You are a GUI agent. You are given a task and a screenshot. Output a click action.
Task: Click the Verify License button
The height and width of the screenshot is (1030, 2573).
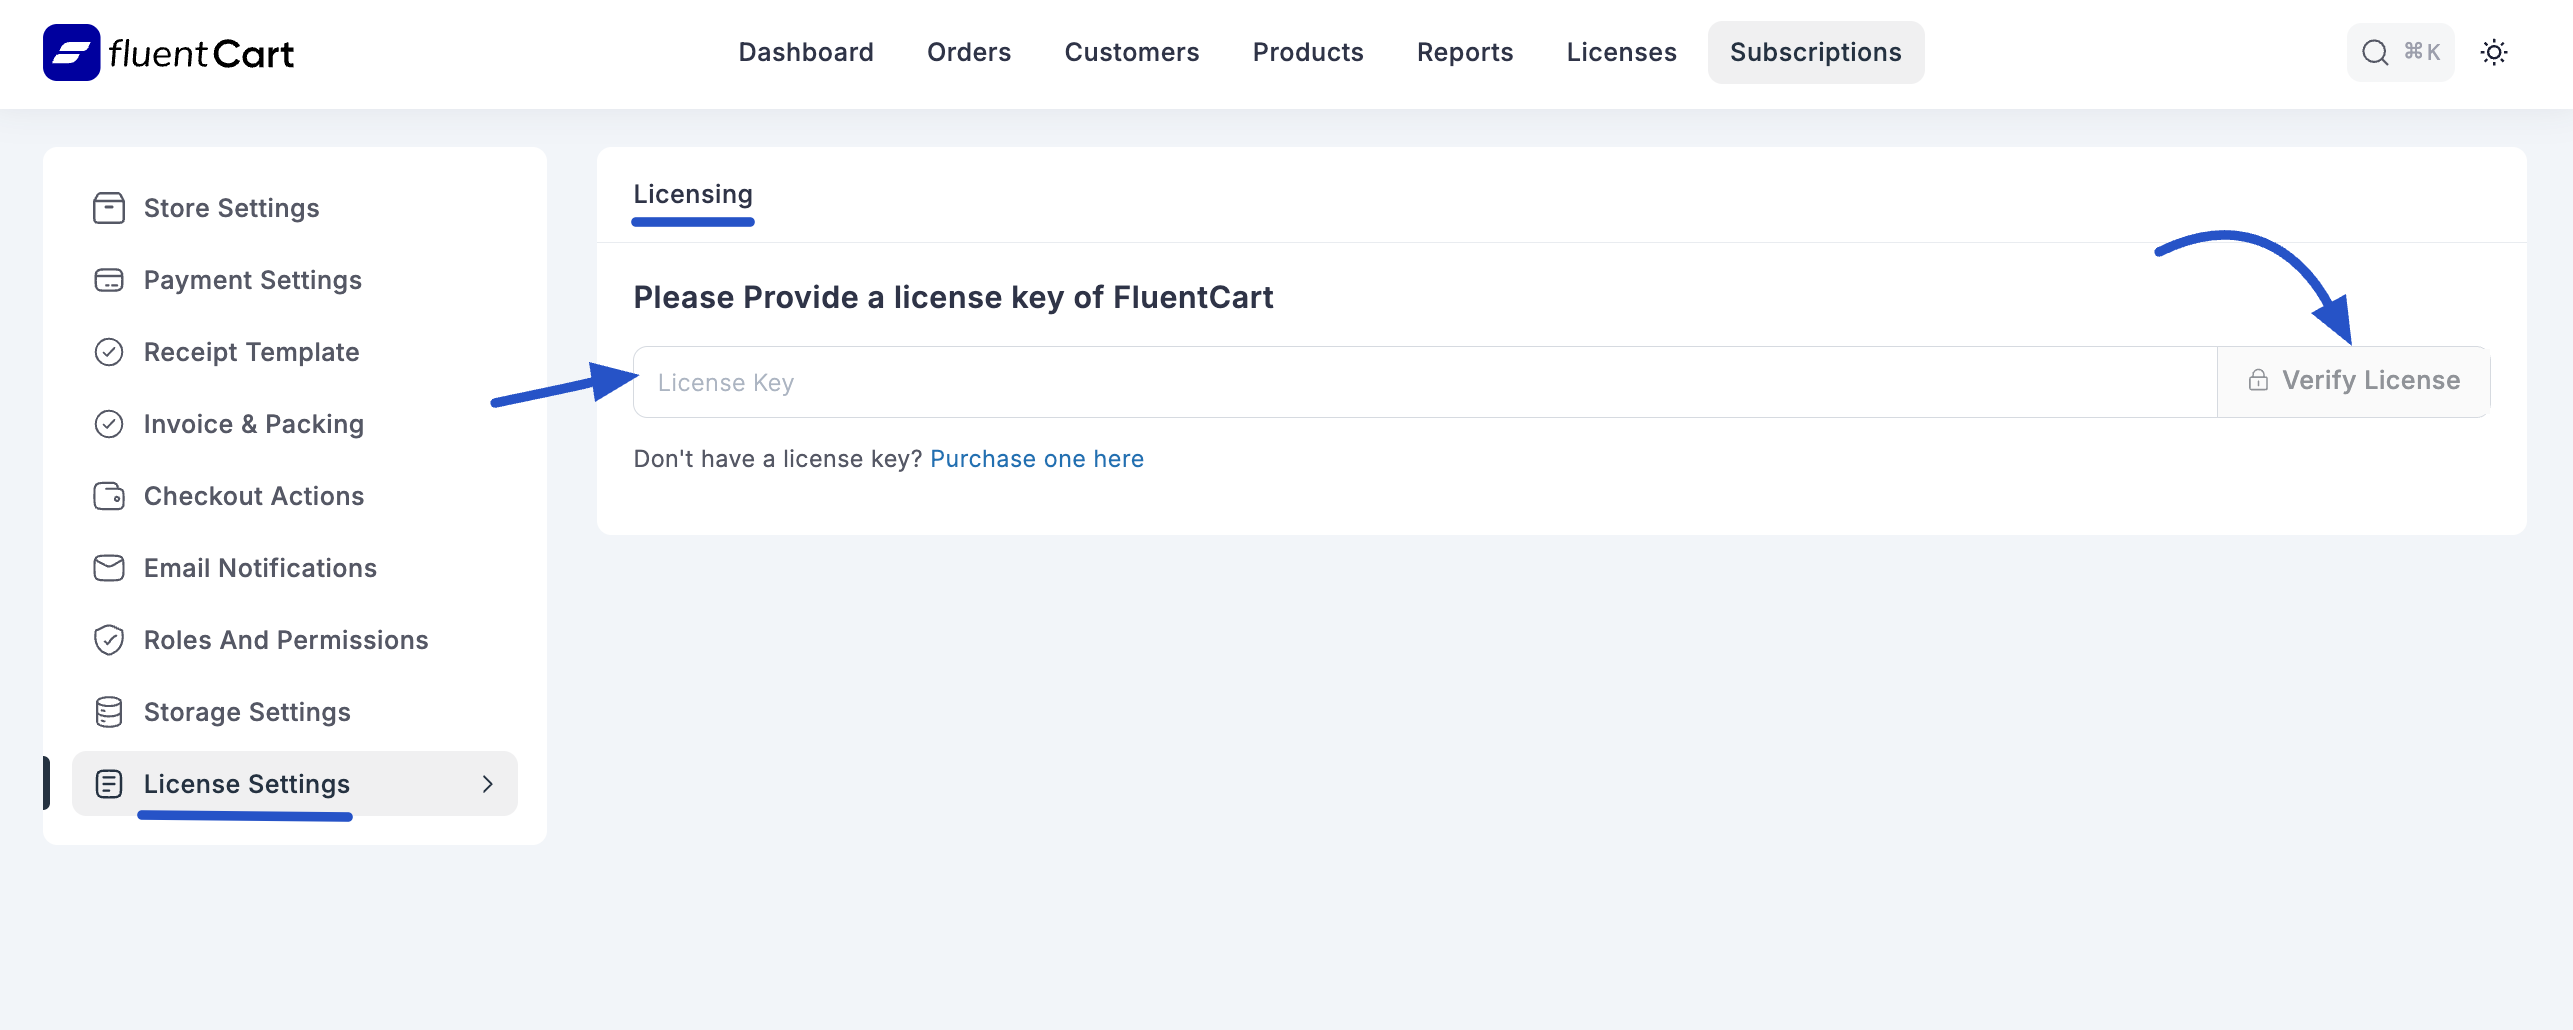click(x=2351, y=380)
